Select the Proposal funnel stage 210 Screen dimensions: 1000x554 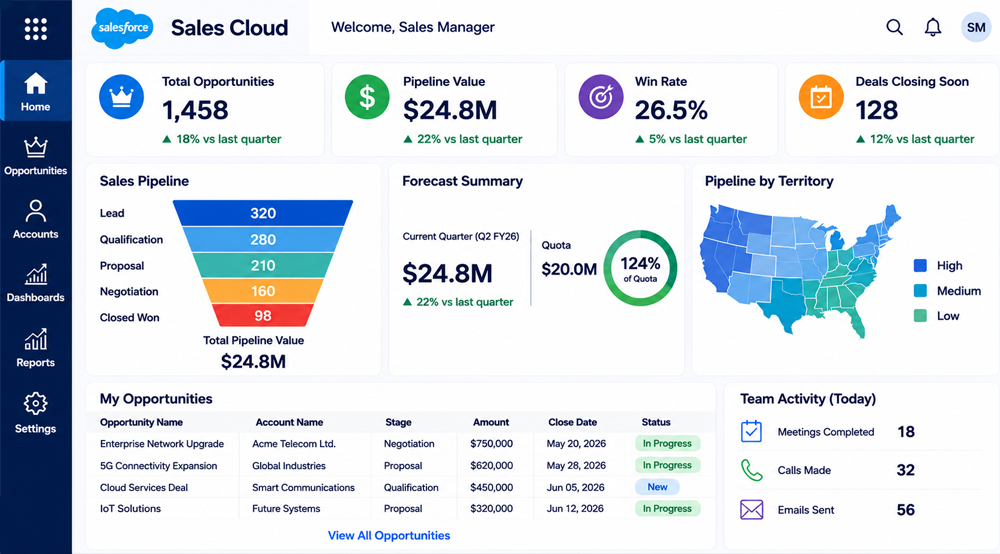(263, 265)
